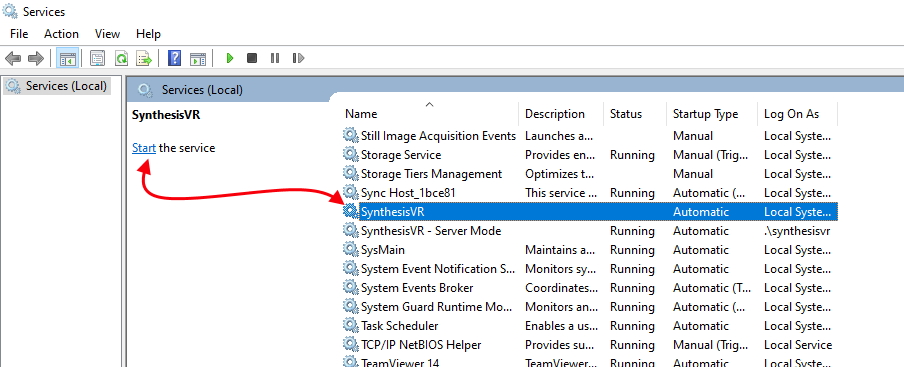Open the Help menu
Viewport: 904px width, 367px height.
tap(148, 34)
